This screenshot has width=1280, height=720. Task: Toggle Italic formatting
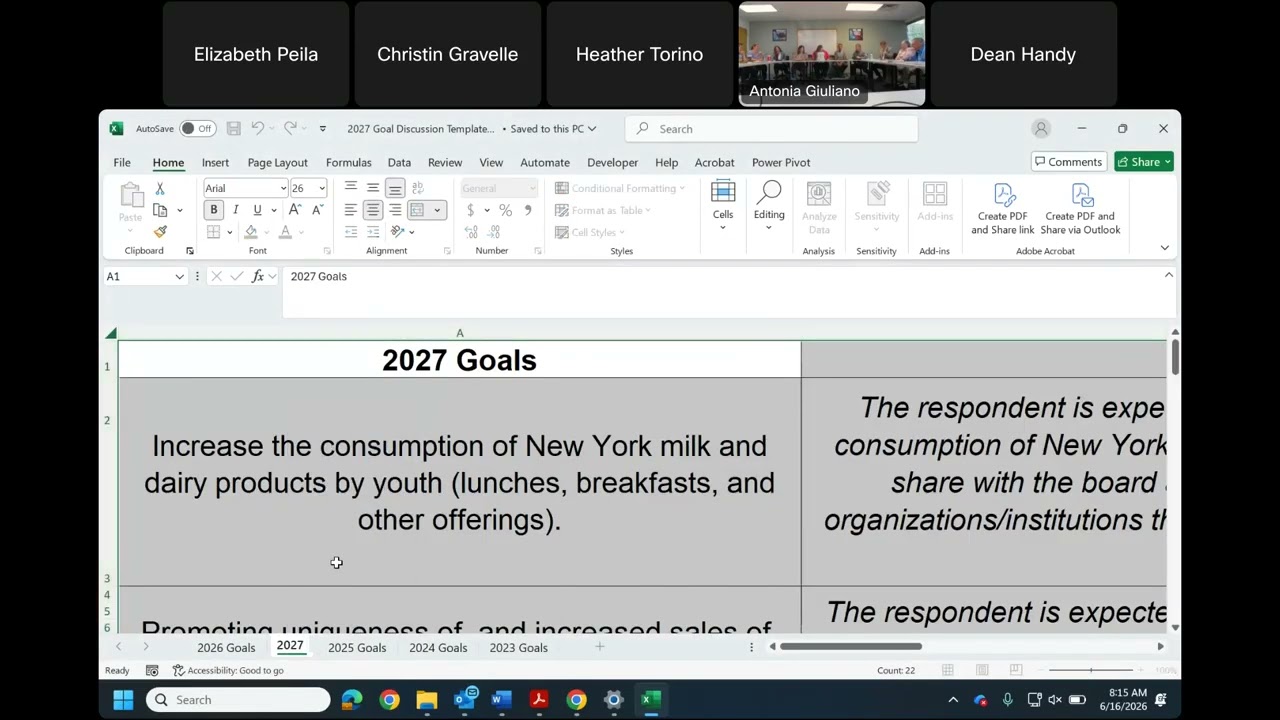click(236, 210)
